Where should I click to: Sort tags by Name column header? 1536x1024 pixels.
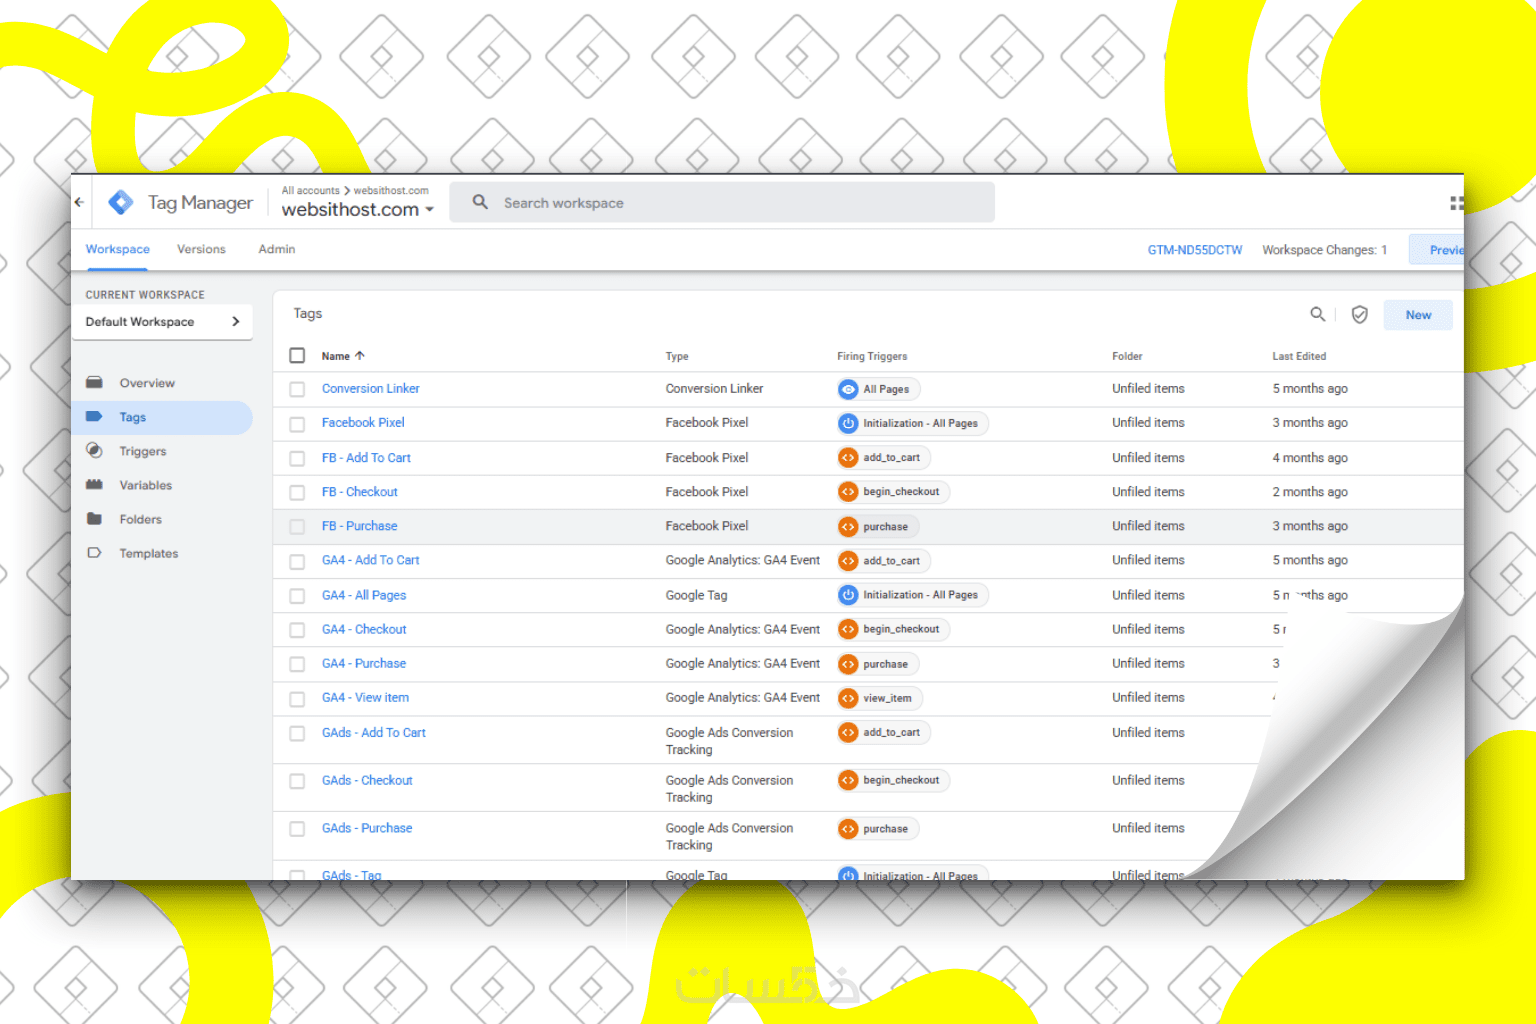point(343,356)
